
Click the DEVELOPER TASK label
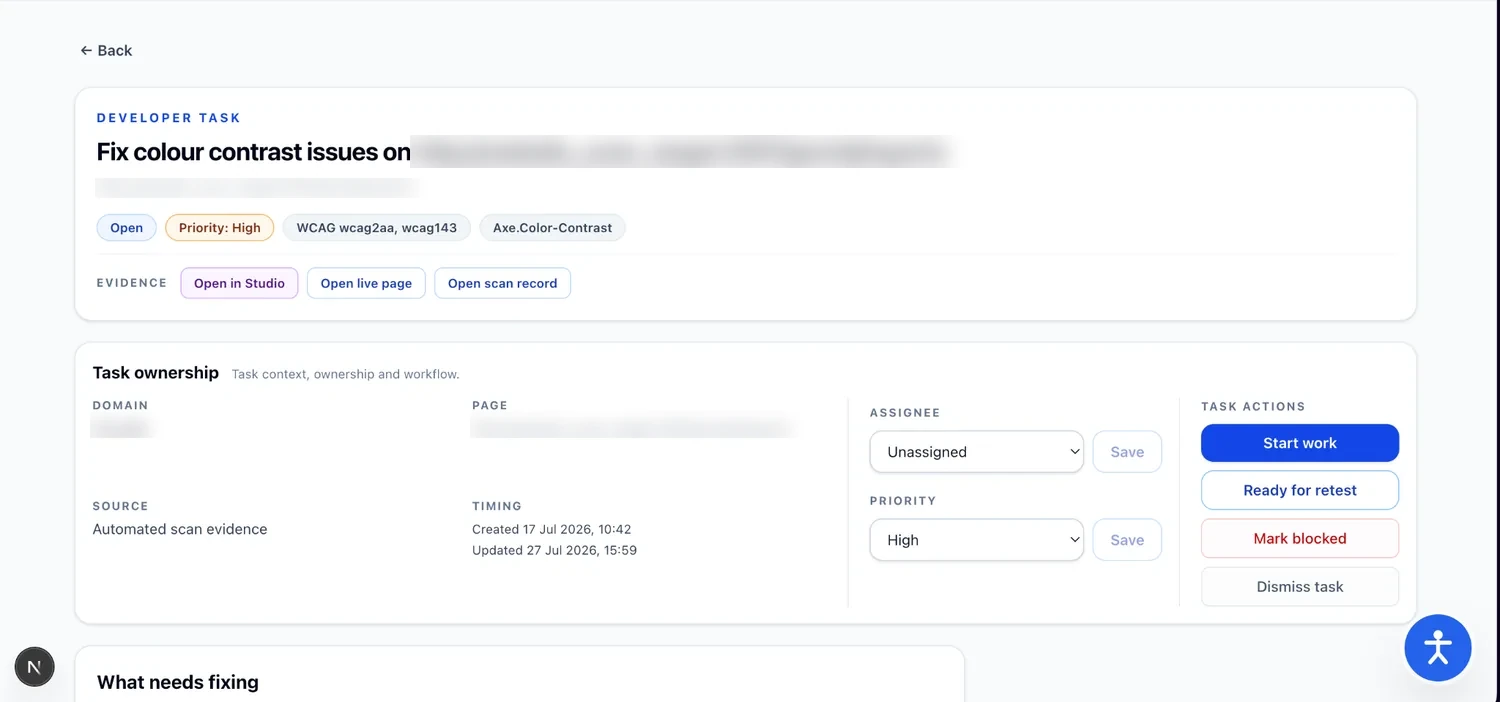168,118
